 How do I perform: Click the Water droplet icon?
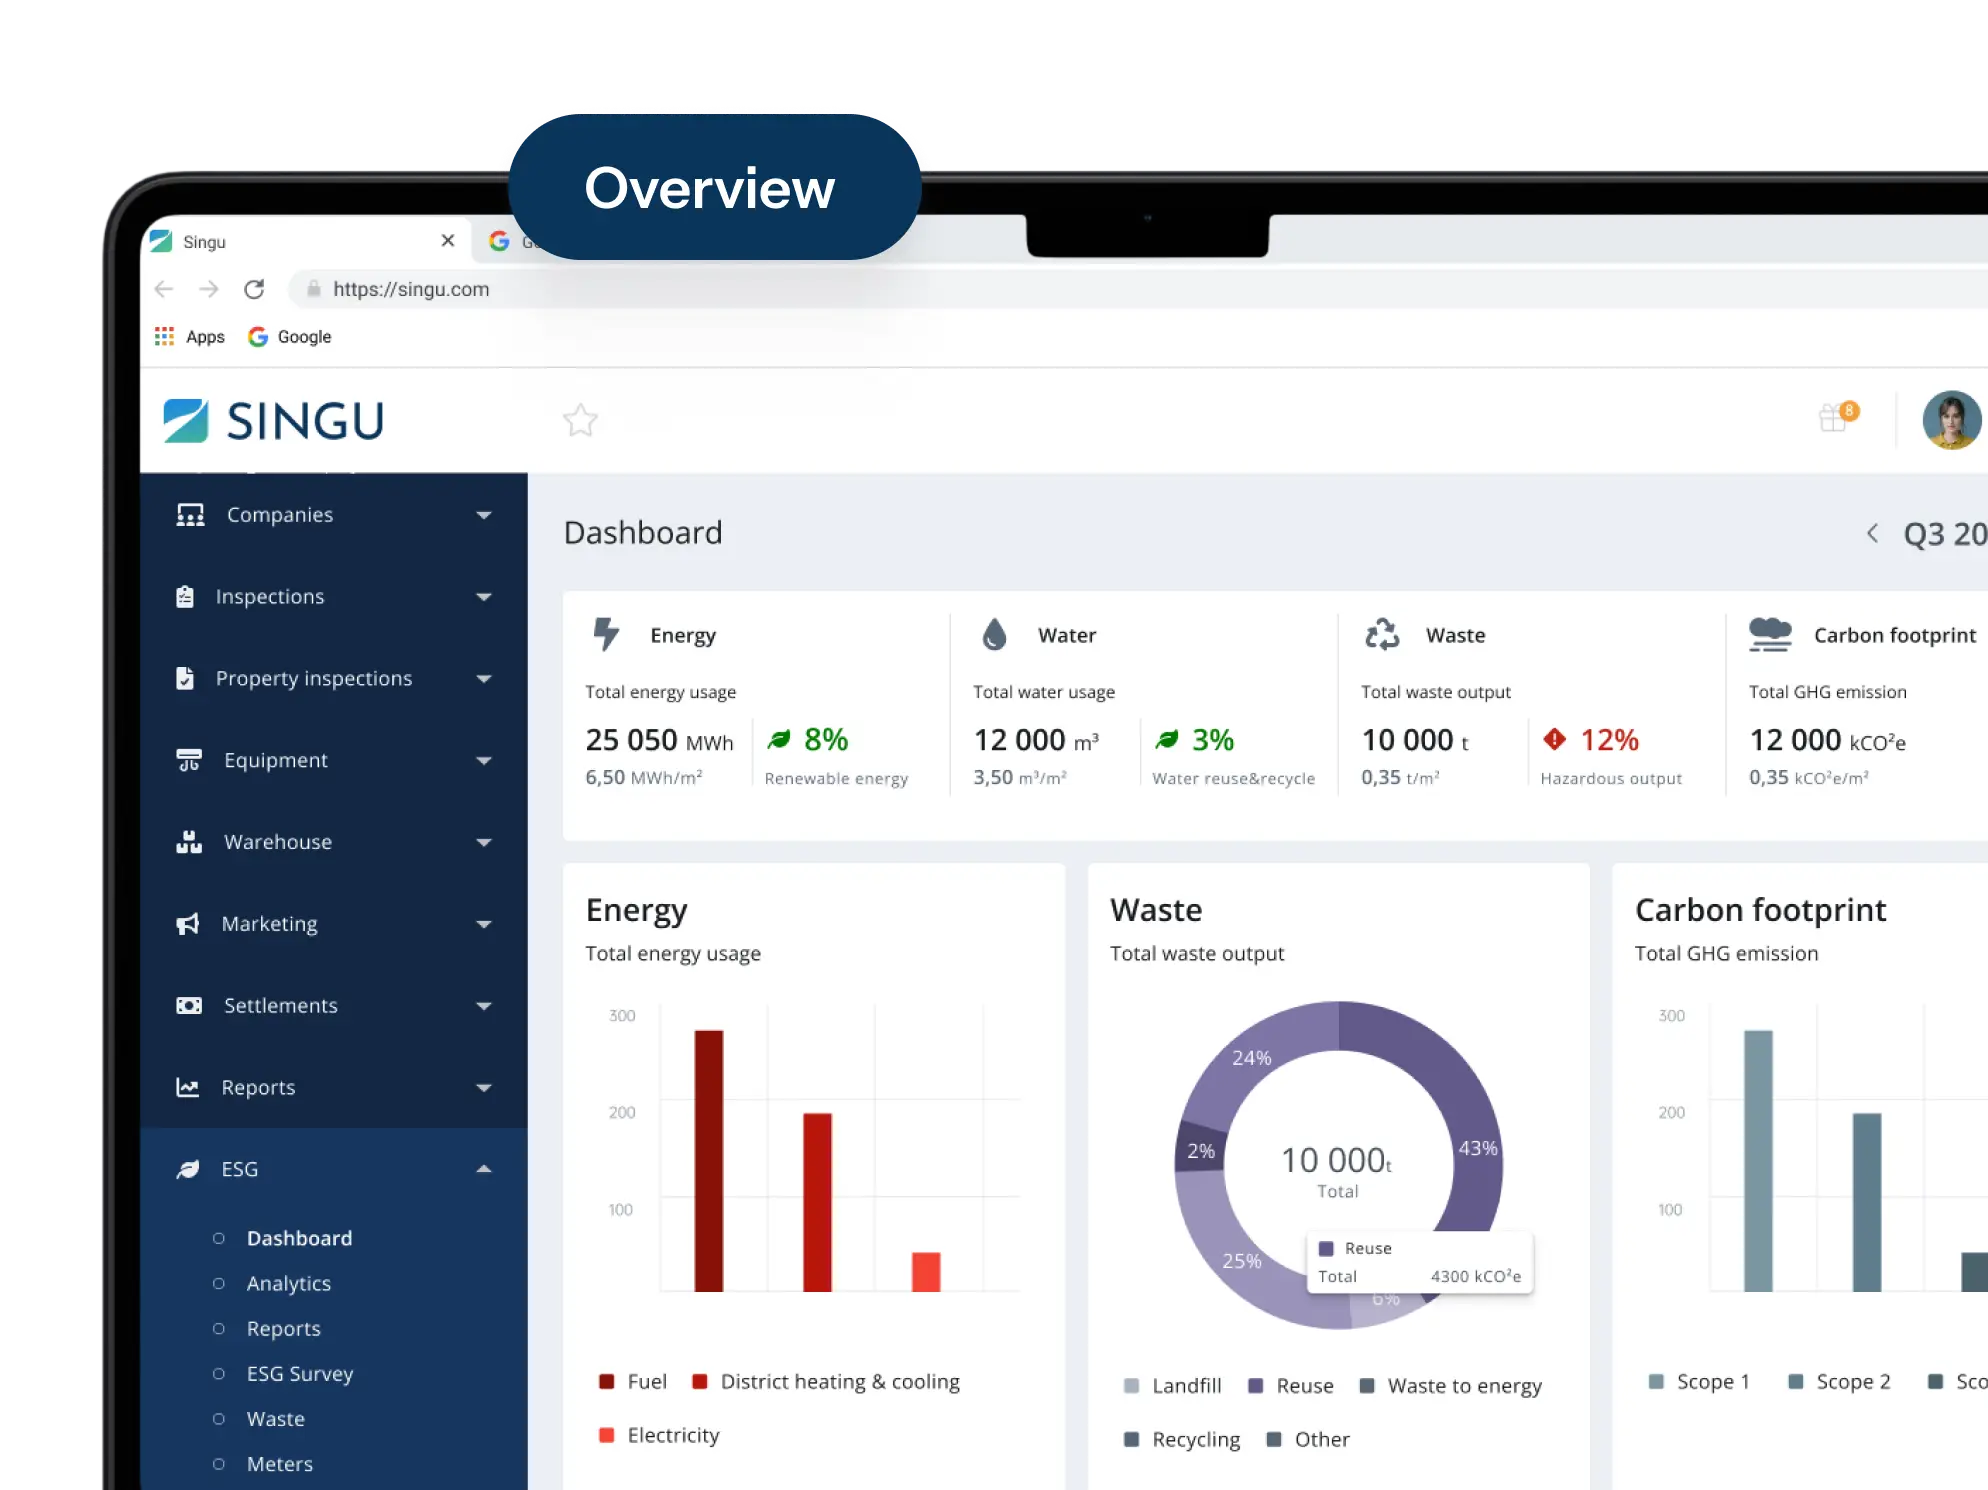(x=994, y=634)
